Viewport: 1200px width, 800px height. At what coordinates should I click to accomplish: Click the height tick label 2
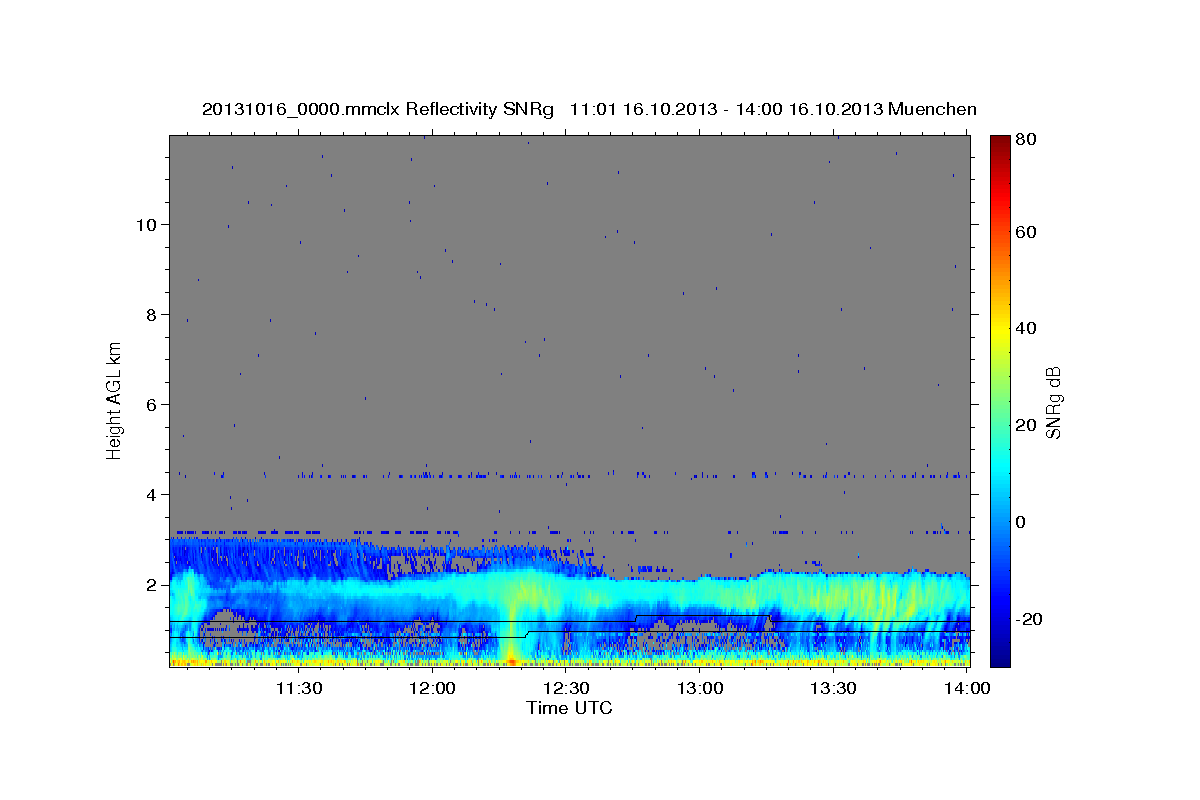coord(150,584)
